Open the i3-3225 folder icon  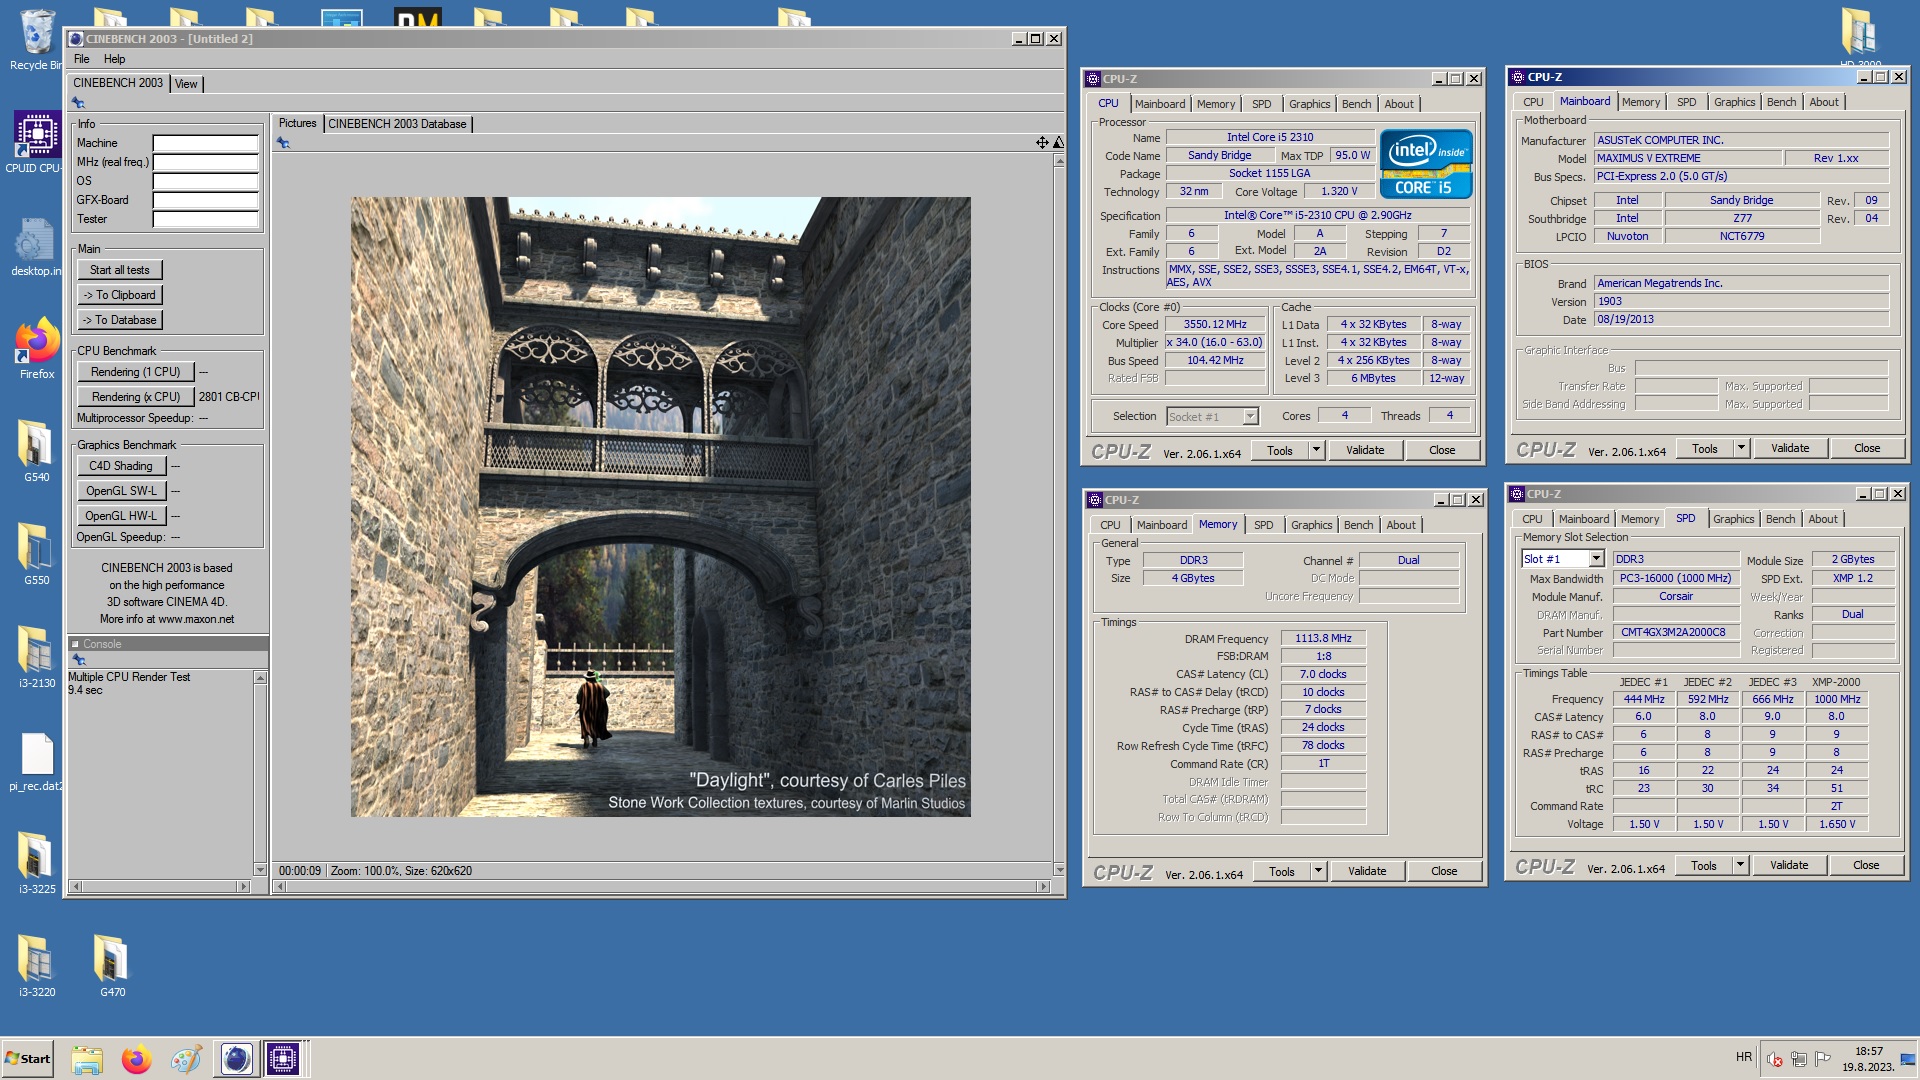(36, 864)
